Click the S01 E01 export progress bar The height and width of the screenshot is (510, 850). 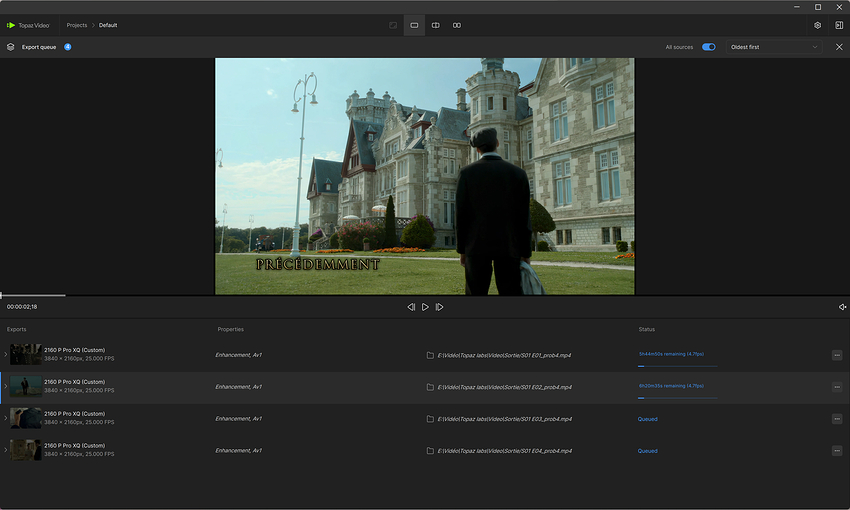coord(678,366)
